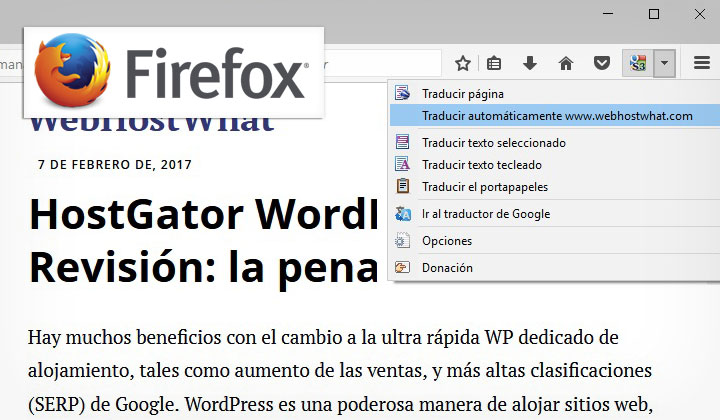Choose Traducir automáticamente www.webhostwhat.com
Image resolution: width=720 pixels, height=420 pixels.
pyautogui.click(x=555, y=116)
